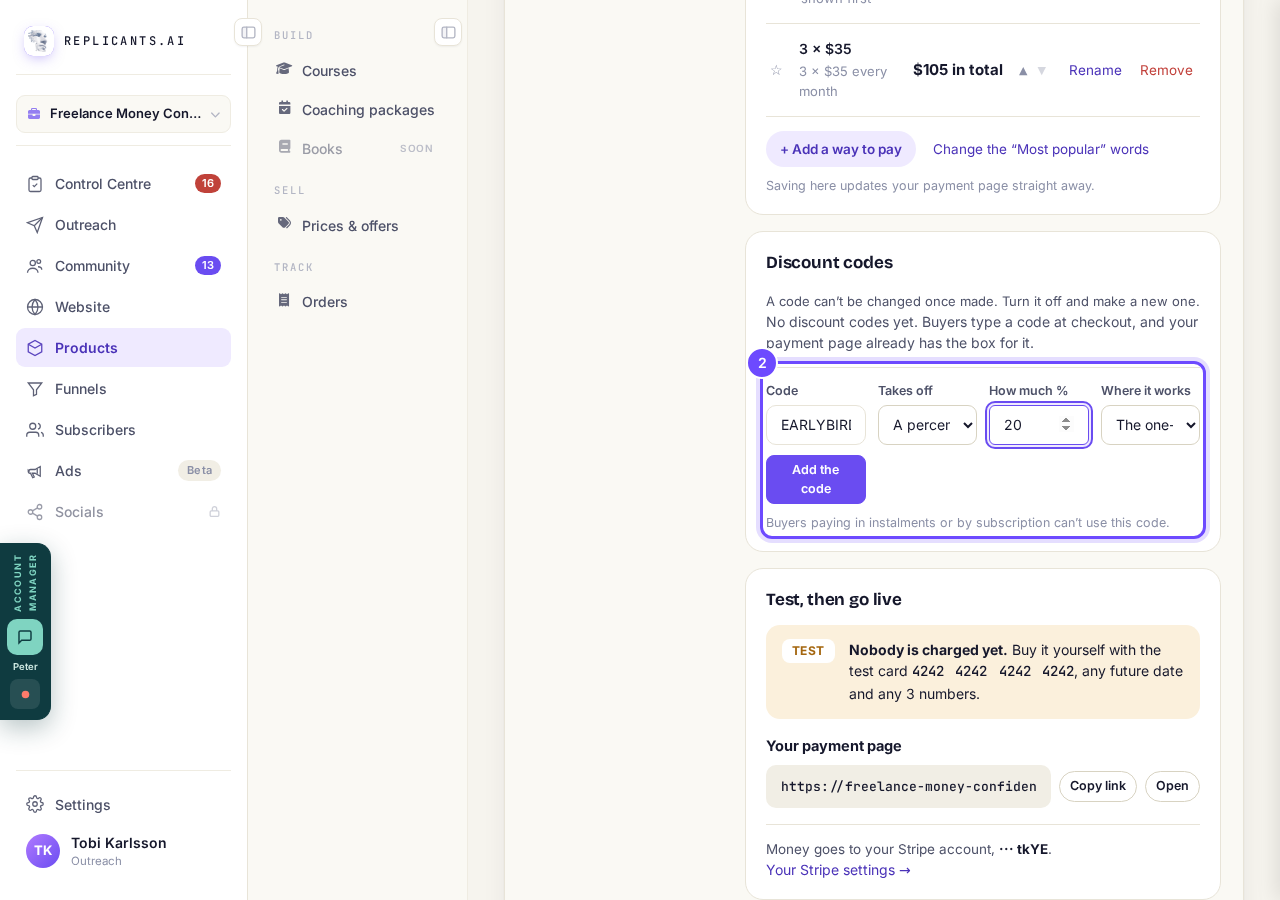Click the Account Manager chat icon

(x=25, y=637)
